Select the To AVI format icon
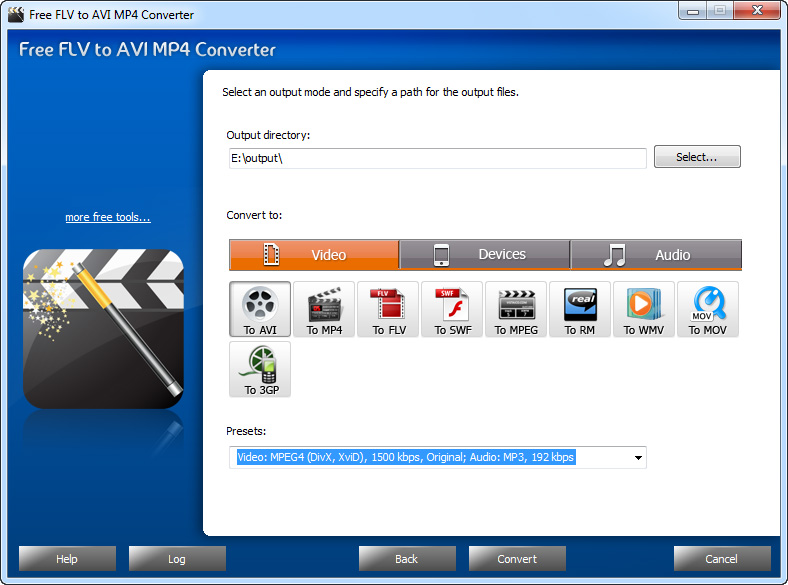This screenshot has height=585, width=788. pyautogui.click(x=260, y=309)
